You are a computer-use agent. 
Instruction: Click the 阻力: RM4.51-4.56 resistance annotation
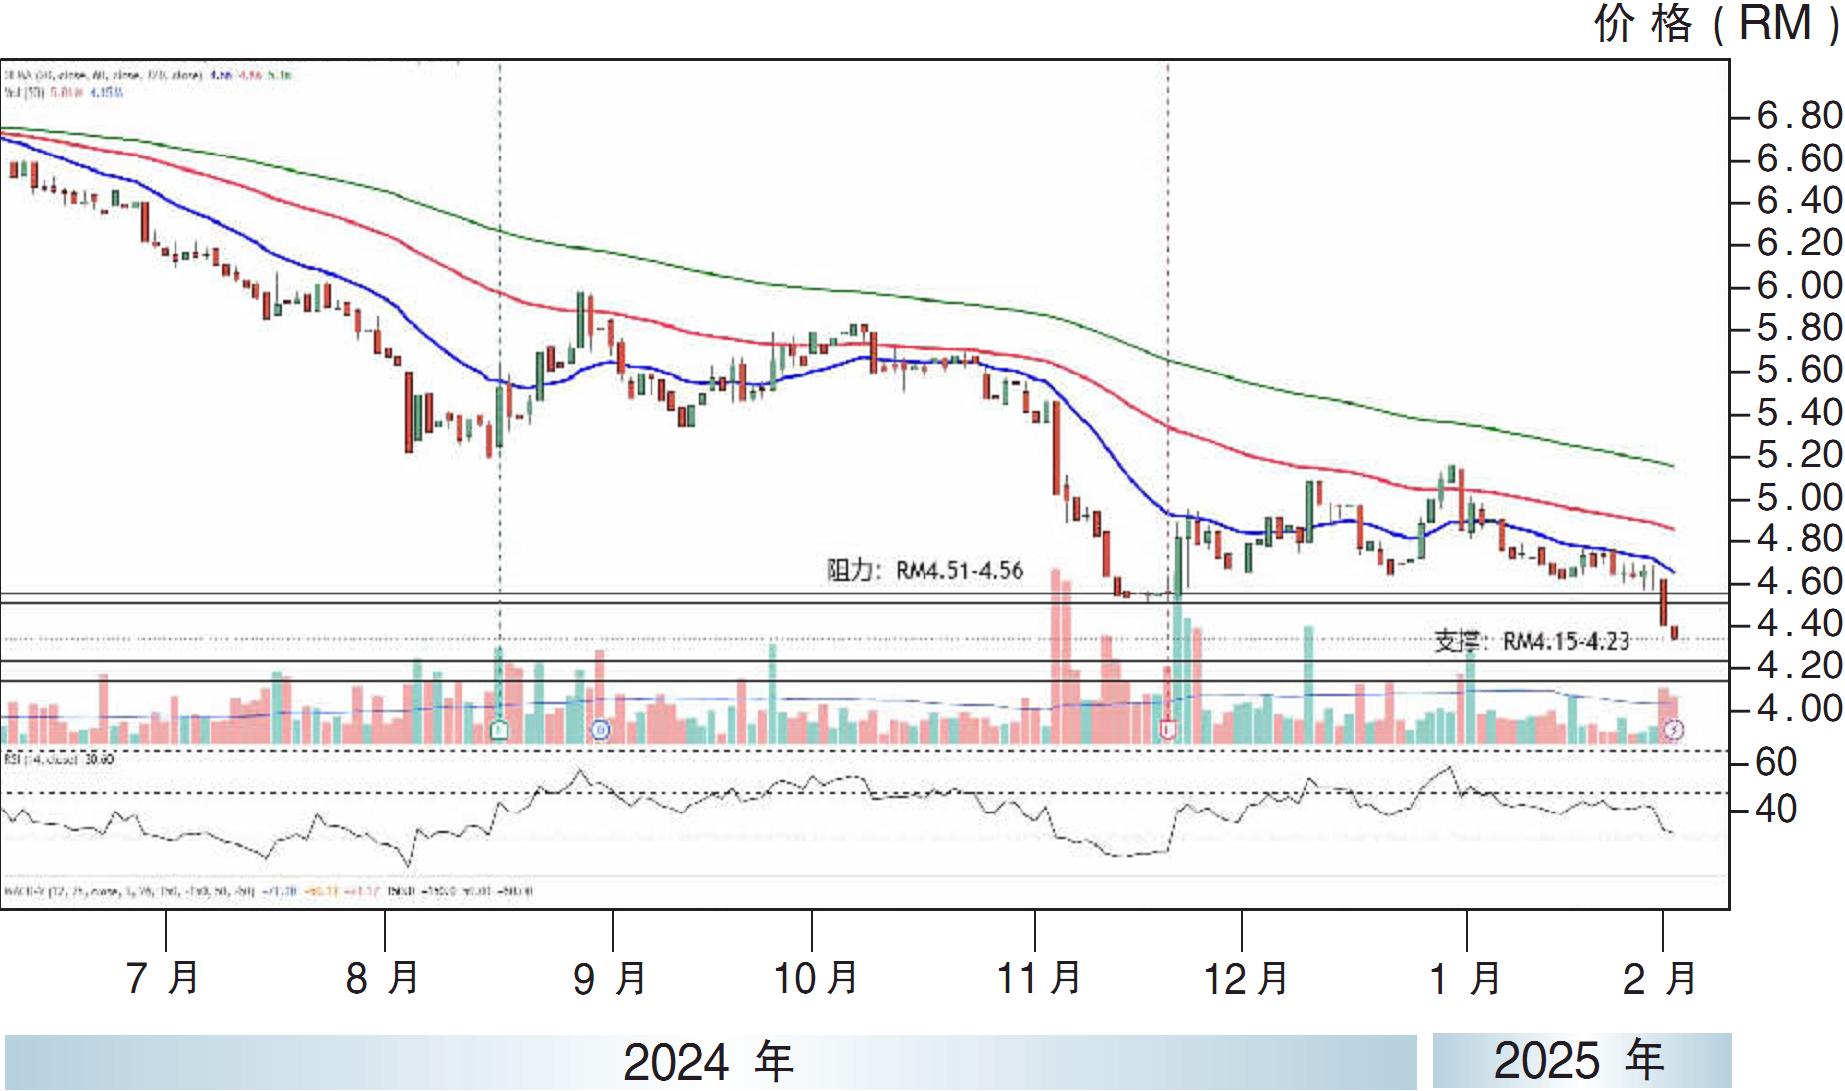click(x=925, y=571)
